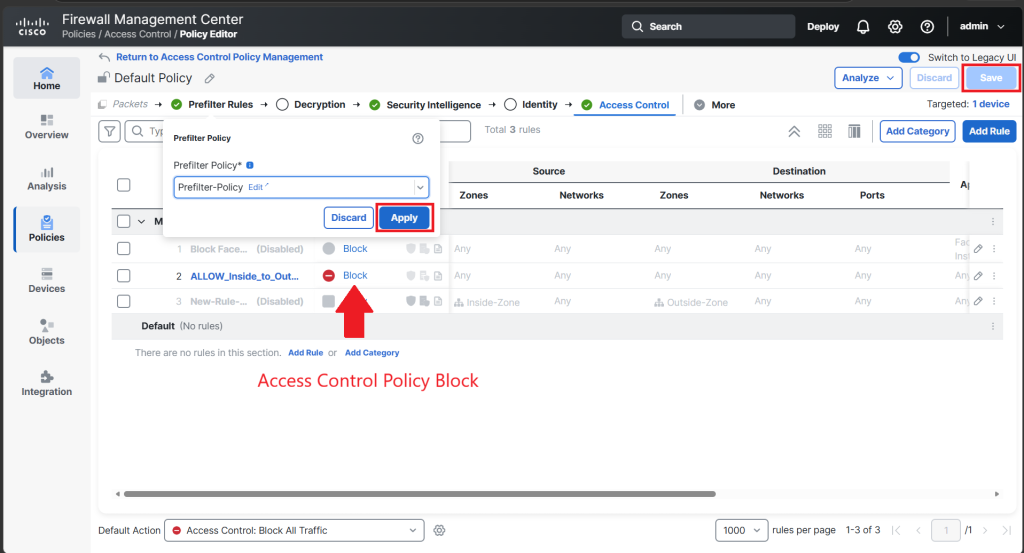The height and width of the screenshot is (553, 1024).
Task: Click the shield icon in rule 3 row
Action: [411, 301]
